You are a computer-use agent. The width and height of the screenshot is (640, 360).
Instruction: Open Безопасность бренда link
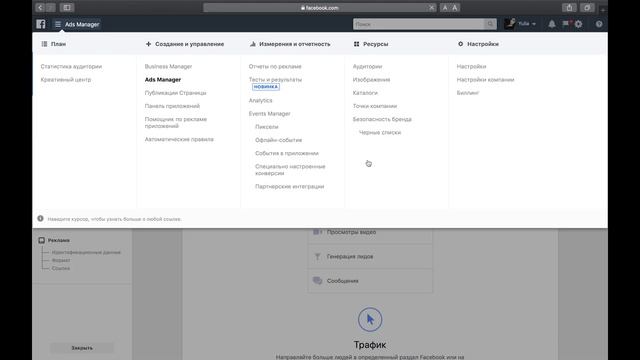pos(382,119)
